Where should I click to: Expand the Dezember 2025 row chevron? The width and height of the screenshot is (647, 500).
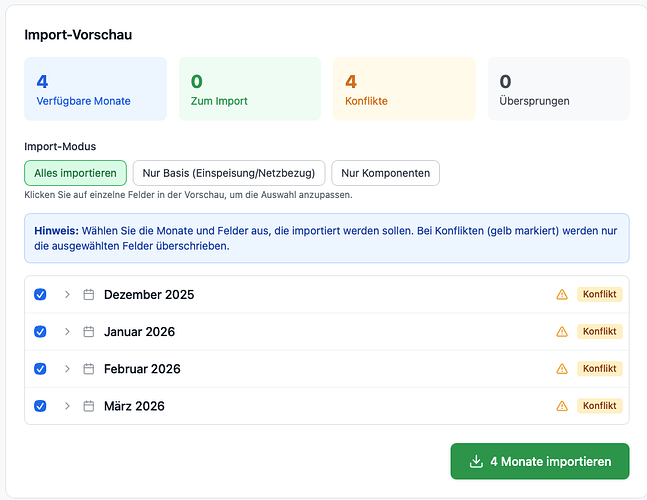67,295
